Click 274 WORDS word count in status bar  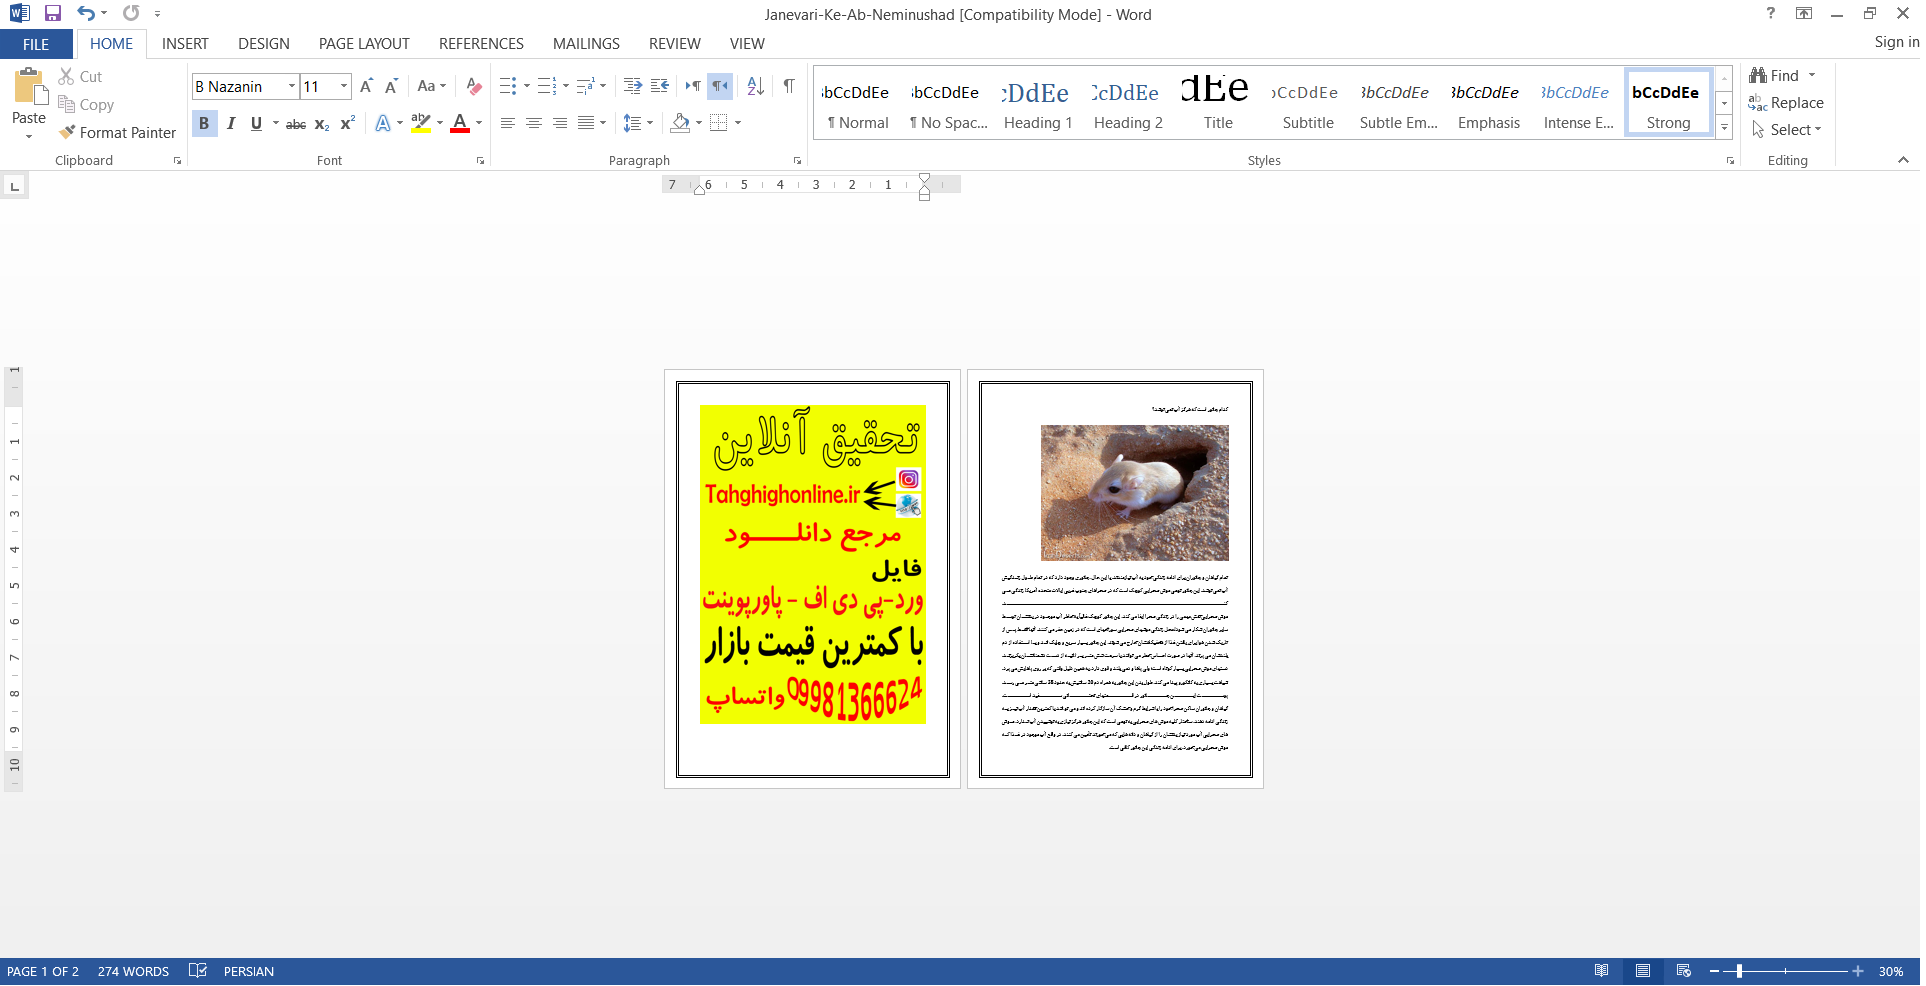pyautogui.click(x=133, y=971)
